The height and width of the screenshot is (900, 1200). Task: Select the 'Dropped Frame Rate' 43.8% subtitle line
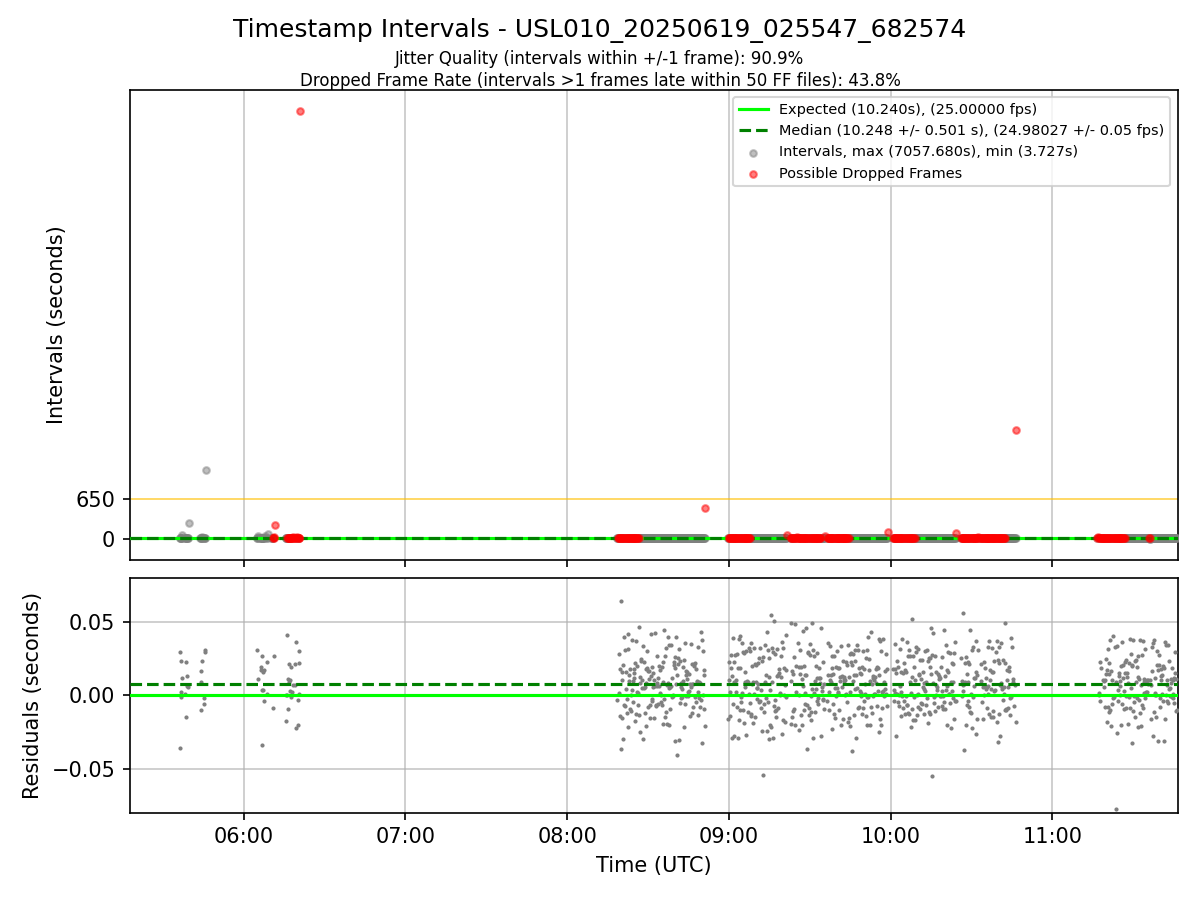600,80
